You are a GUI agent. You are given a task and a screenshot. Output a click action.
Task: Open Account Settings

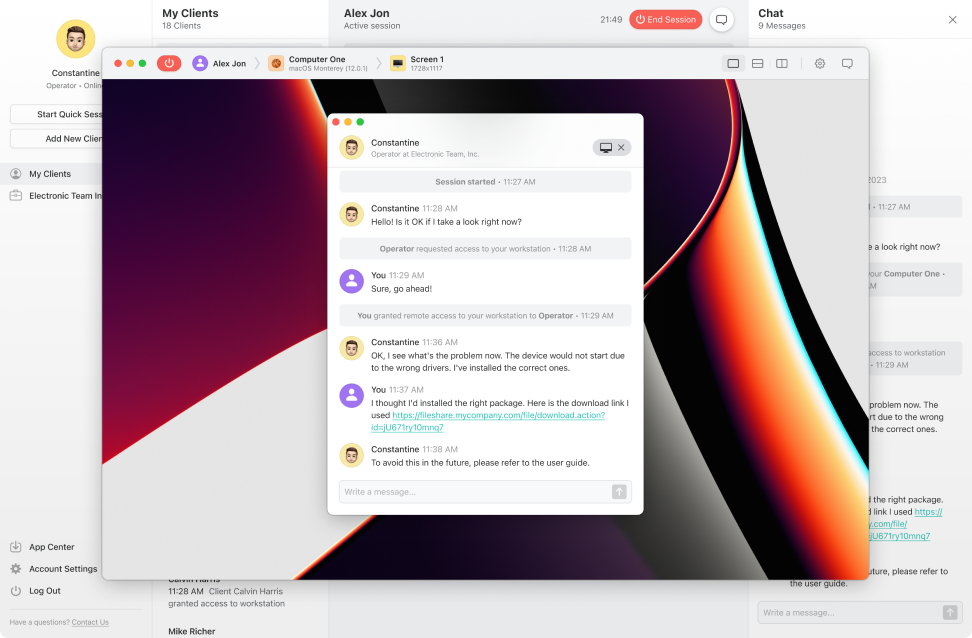[x=62, y=569]
